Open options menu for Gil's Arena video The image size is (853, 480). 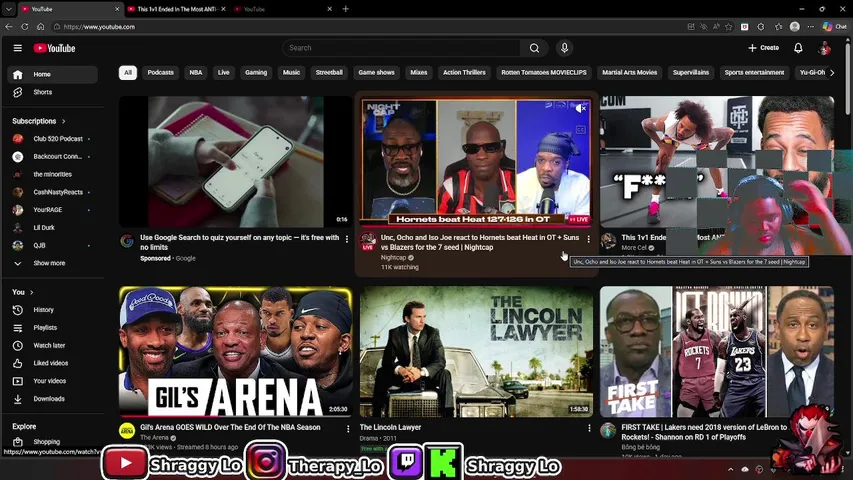[348, 429]
